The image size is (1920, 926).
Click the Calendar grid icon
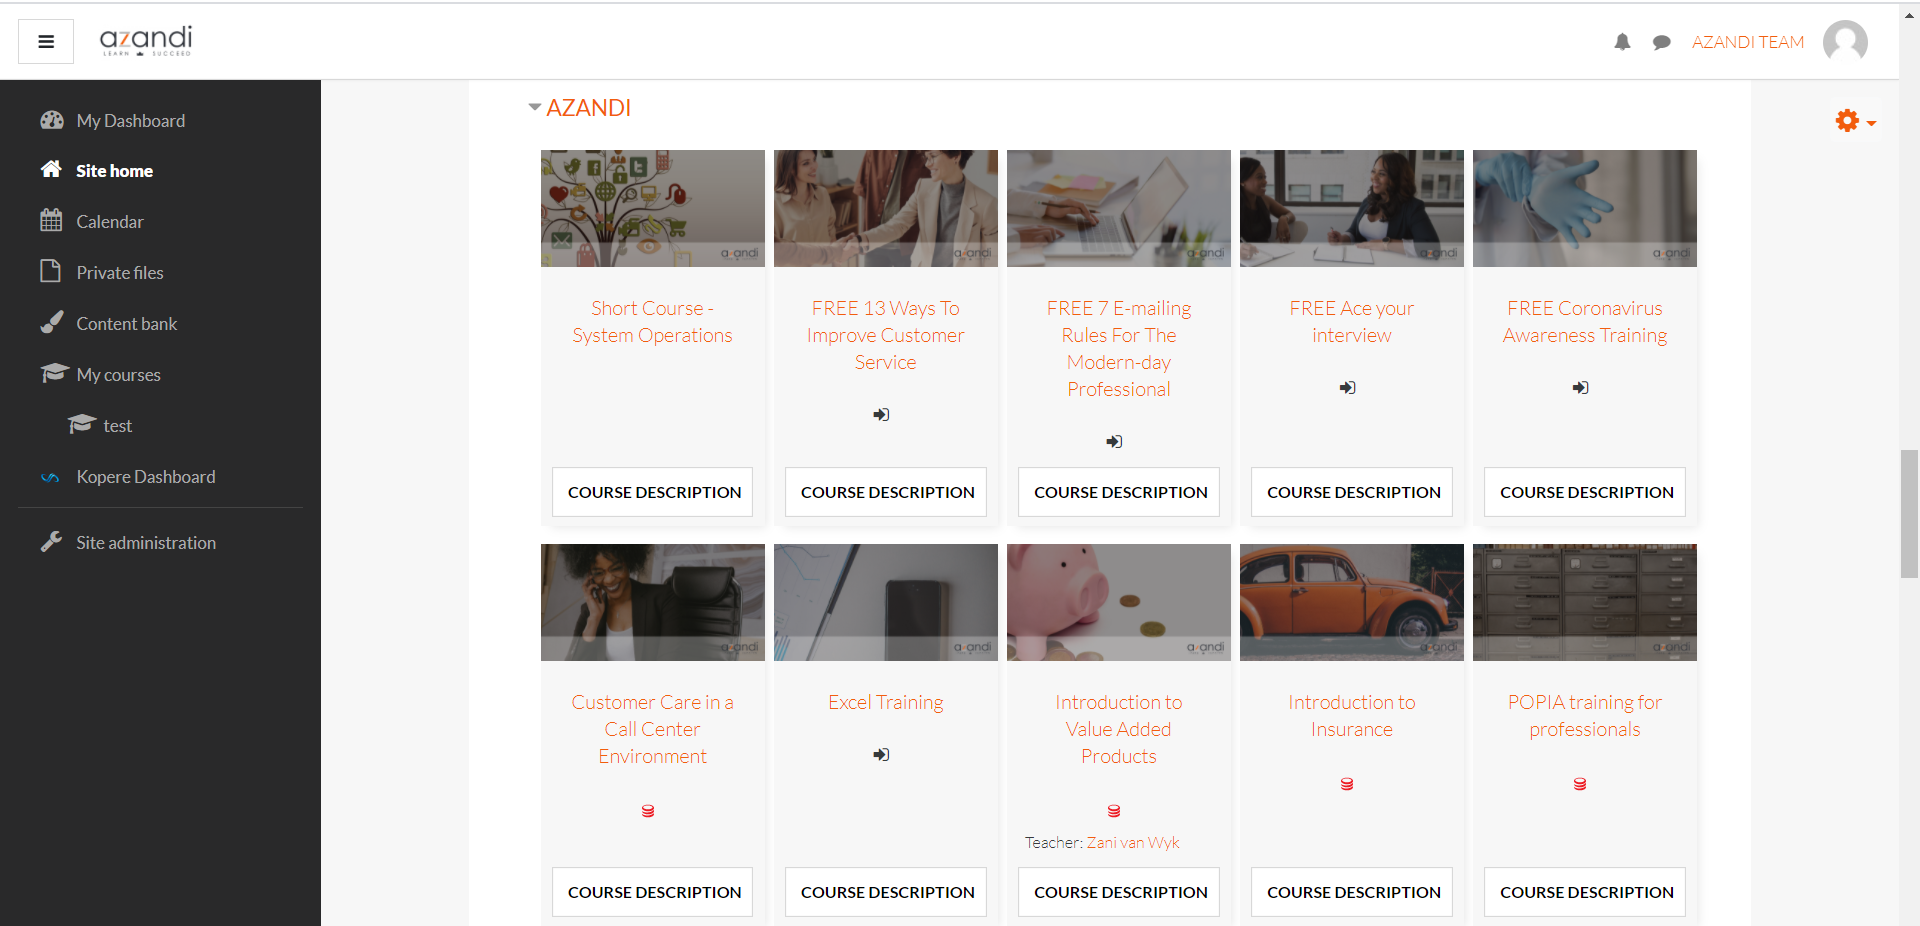51,220
